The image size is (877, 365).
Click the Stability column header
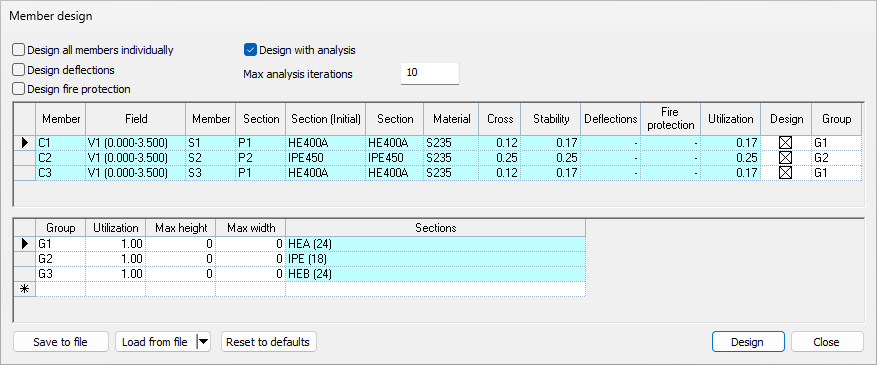551,119
